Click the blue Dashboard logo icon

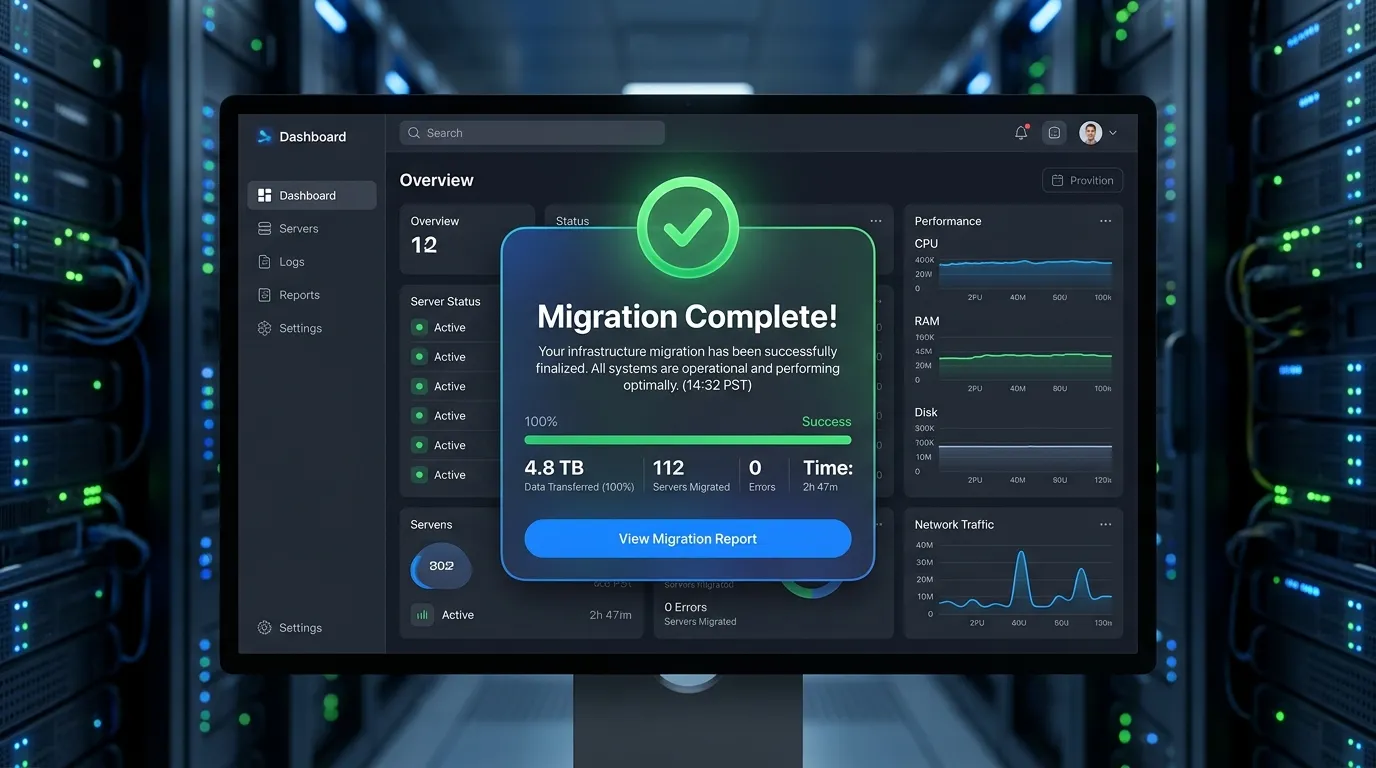tap(264, 136)
